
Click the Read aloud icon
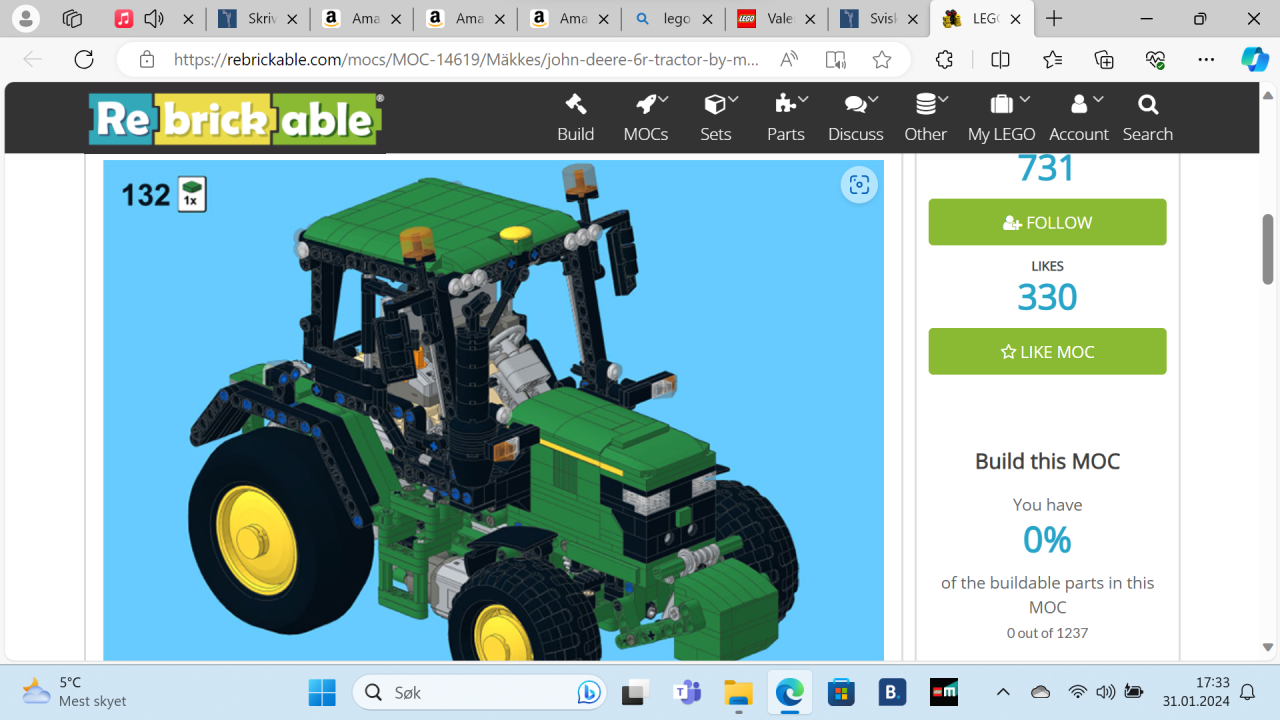pyautogui.click(x=789, y=60)
